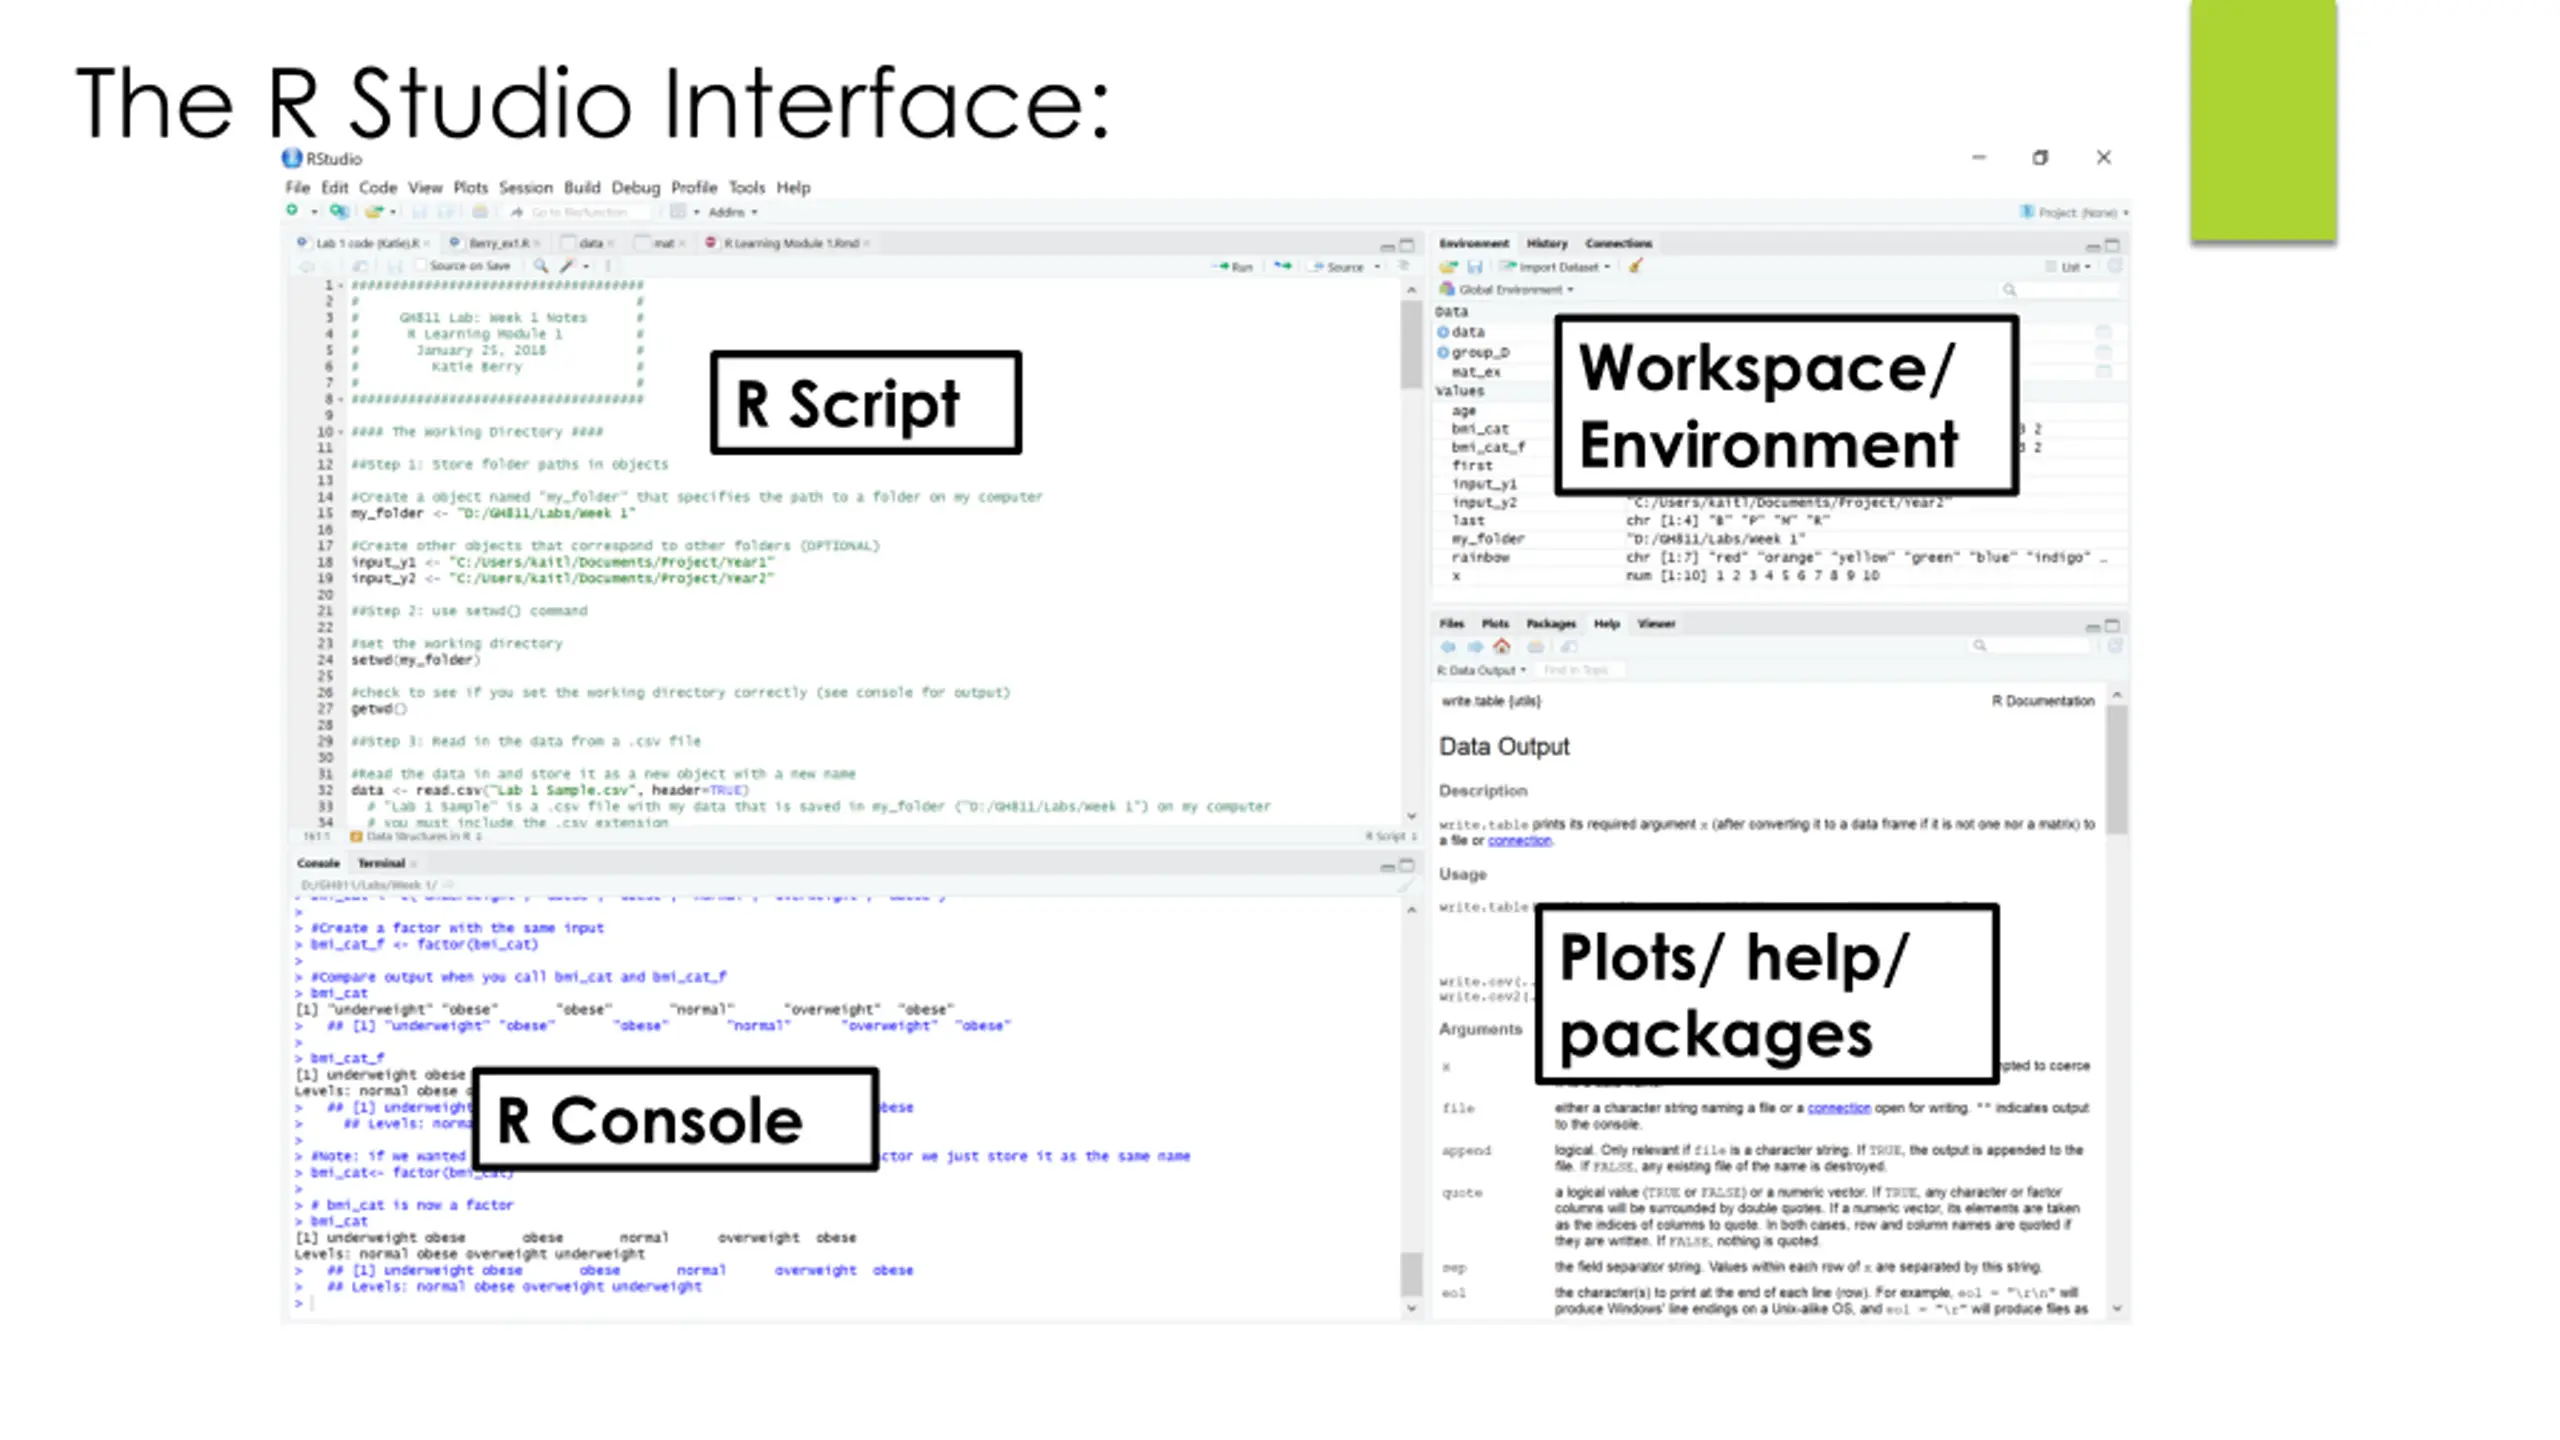
Task: Click the Create a project icon
Action: [339, 211]
